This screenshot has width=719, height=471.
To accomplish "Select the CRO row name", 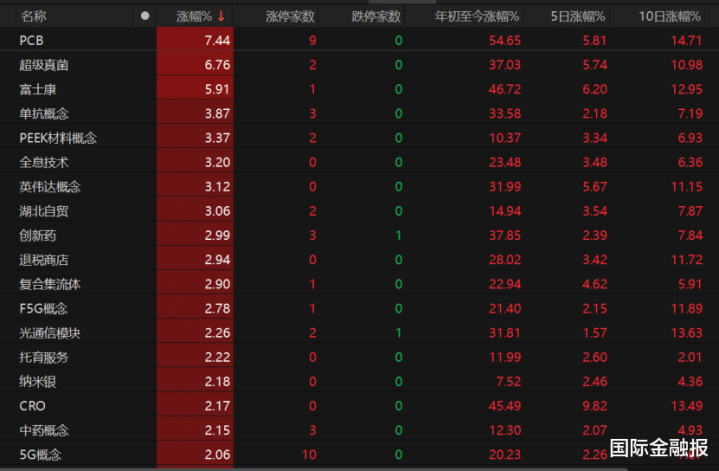I will coord(32,406).
